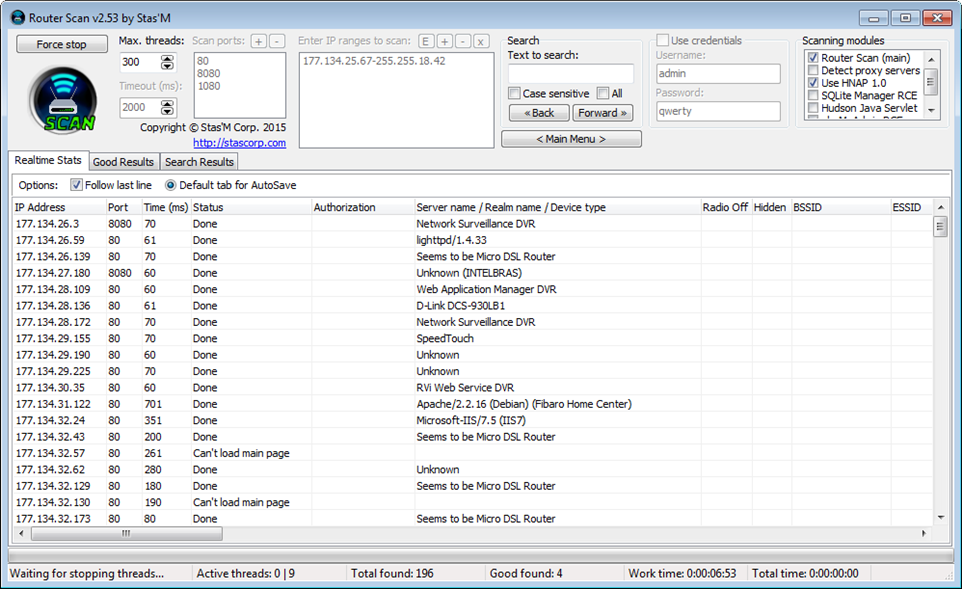Adjust timeout value using spinner arrows
This screenshot has height=589, width=962.
point(167,107)
